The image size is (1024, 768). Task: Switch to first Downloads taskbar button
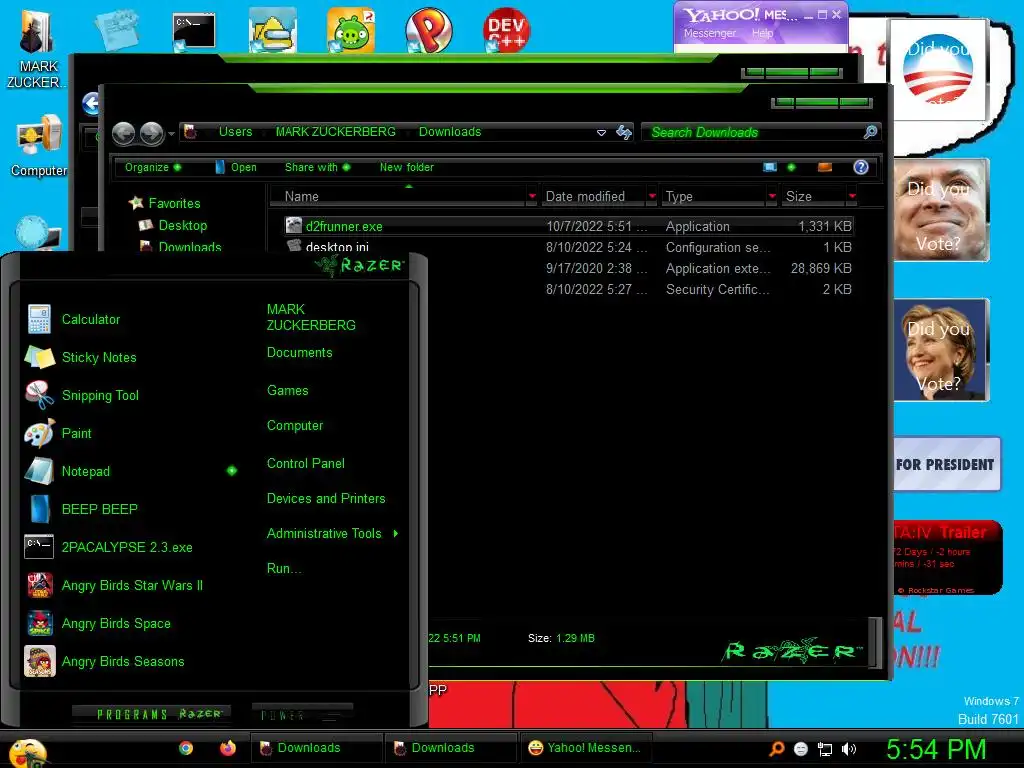(x=316, y=748)
